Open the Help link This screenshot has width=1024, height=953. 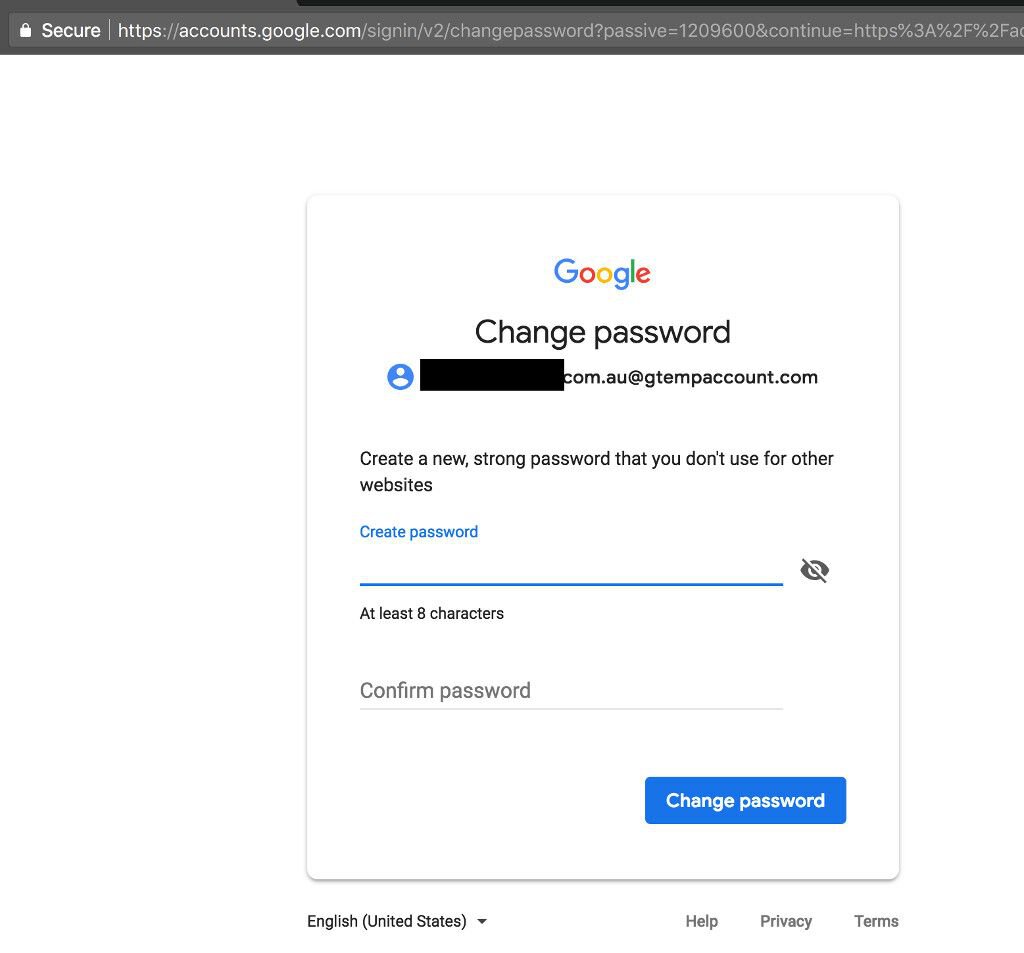tap(701, 921)
